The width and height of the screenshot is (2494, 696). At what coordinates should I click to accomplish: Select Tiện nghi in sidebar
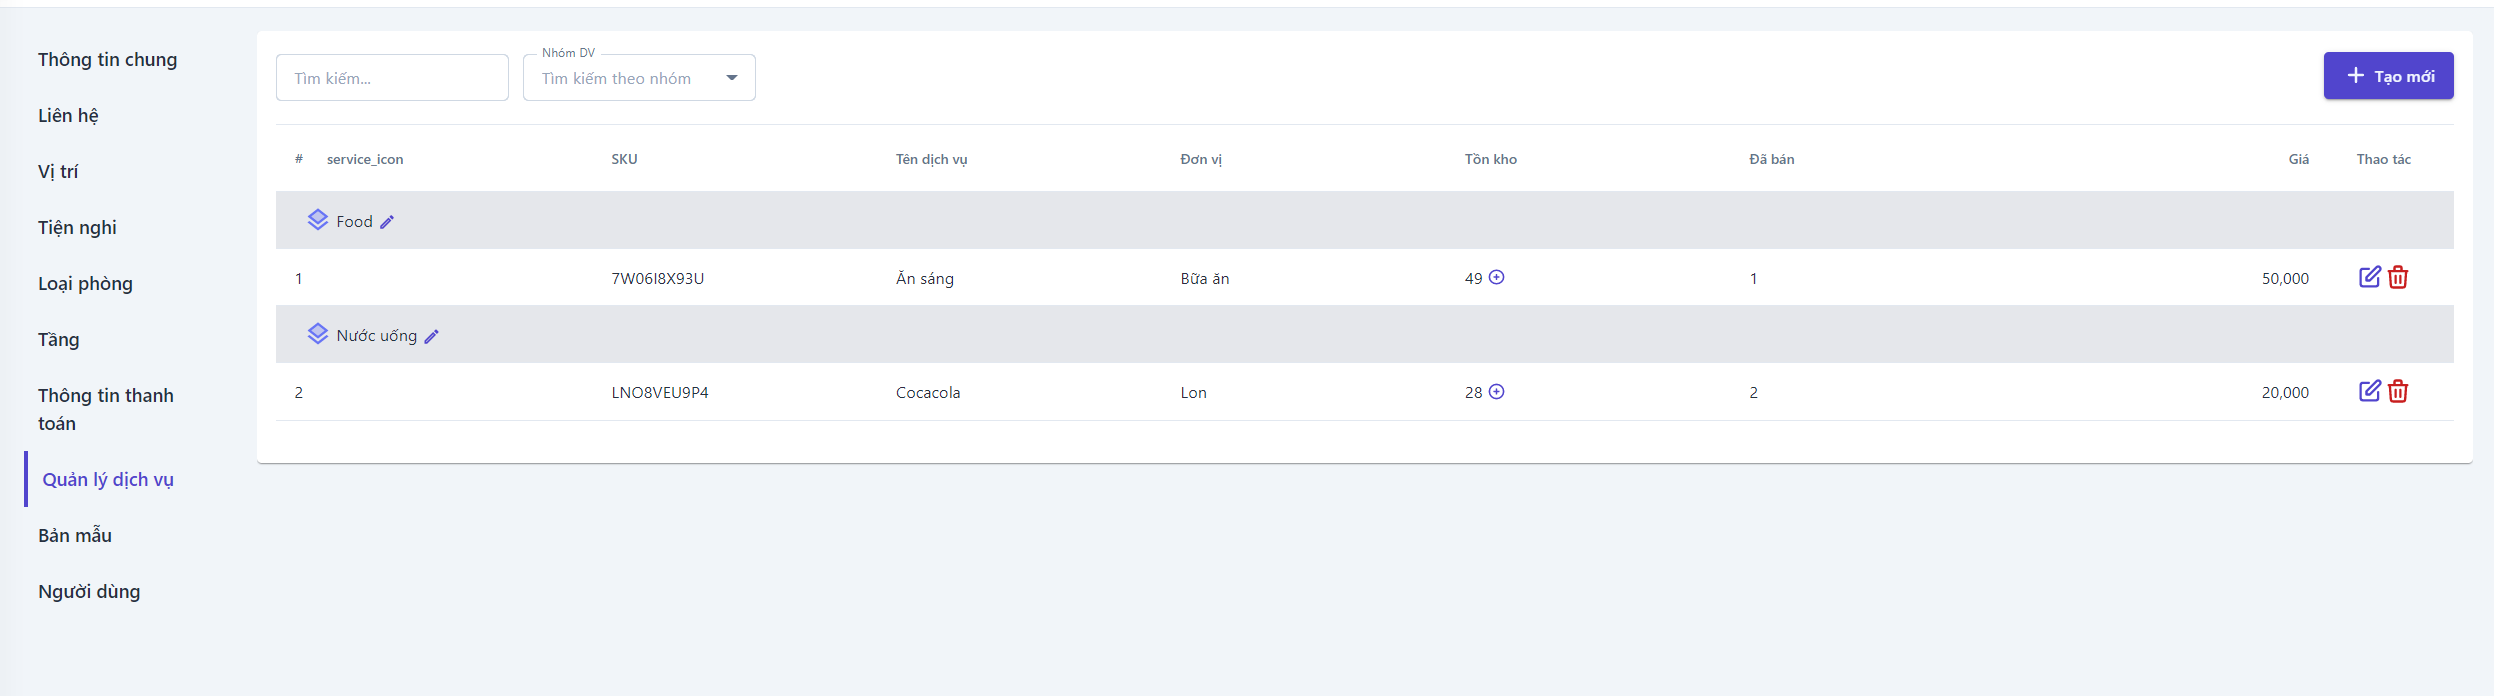[x=77, y=228]
